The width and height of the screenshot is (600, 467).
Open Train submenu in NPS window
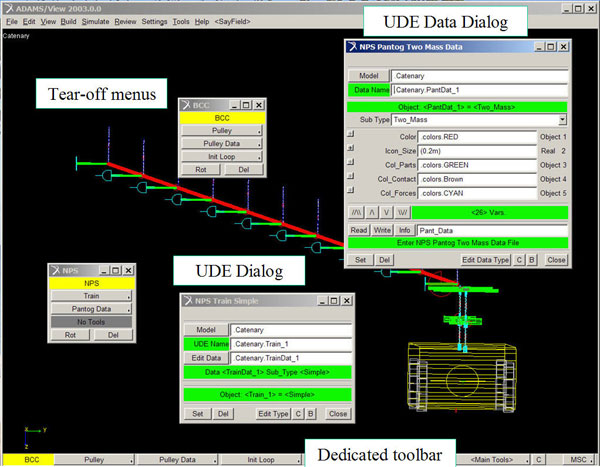pyautogui.click(x=91, y=296)
